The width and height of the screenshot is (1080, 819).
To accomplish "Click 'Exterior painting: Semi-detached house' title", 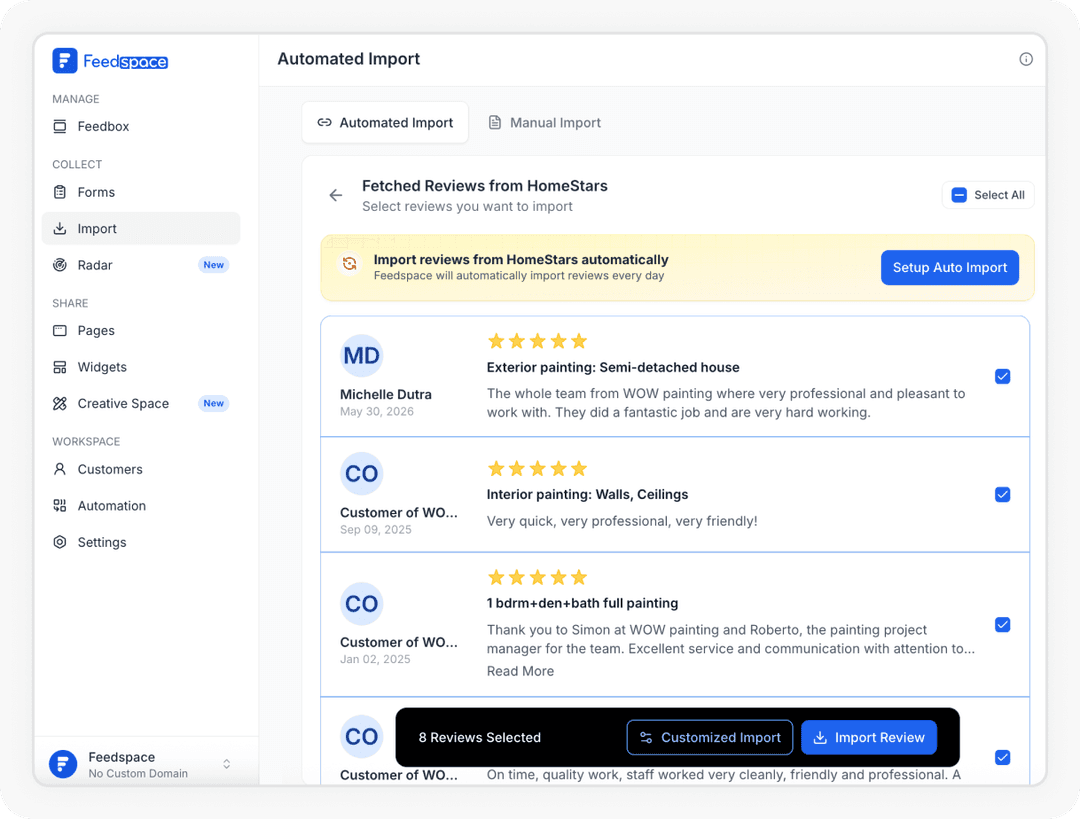I will [x=613, y=368].
